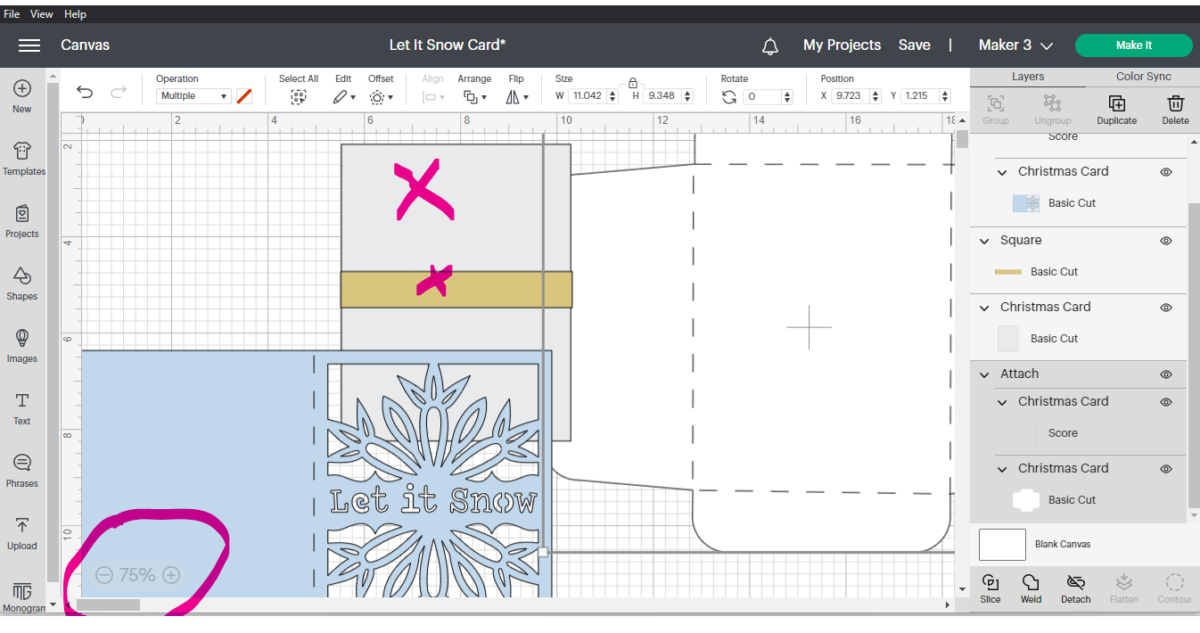Hide the first Christmas Card layer
Image resolution: width=1200 pixels, height=633 pixels.
click(1166, 172)
